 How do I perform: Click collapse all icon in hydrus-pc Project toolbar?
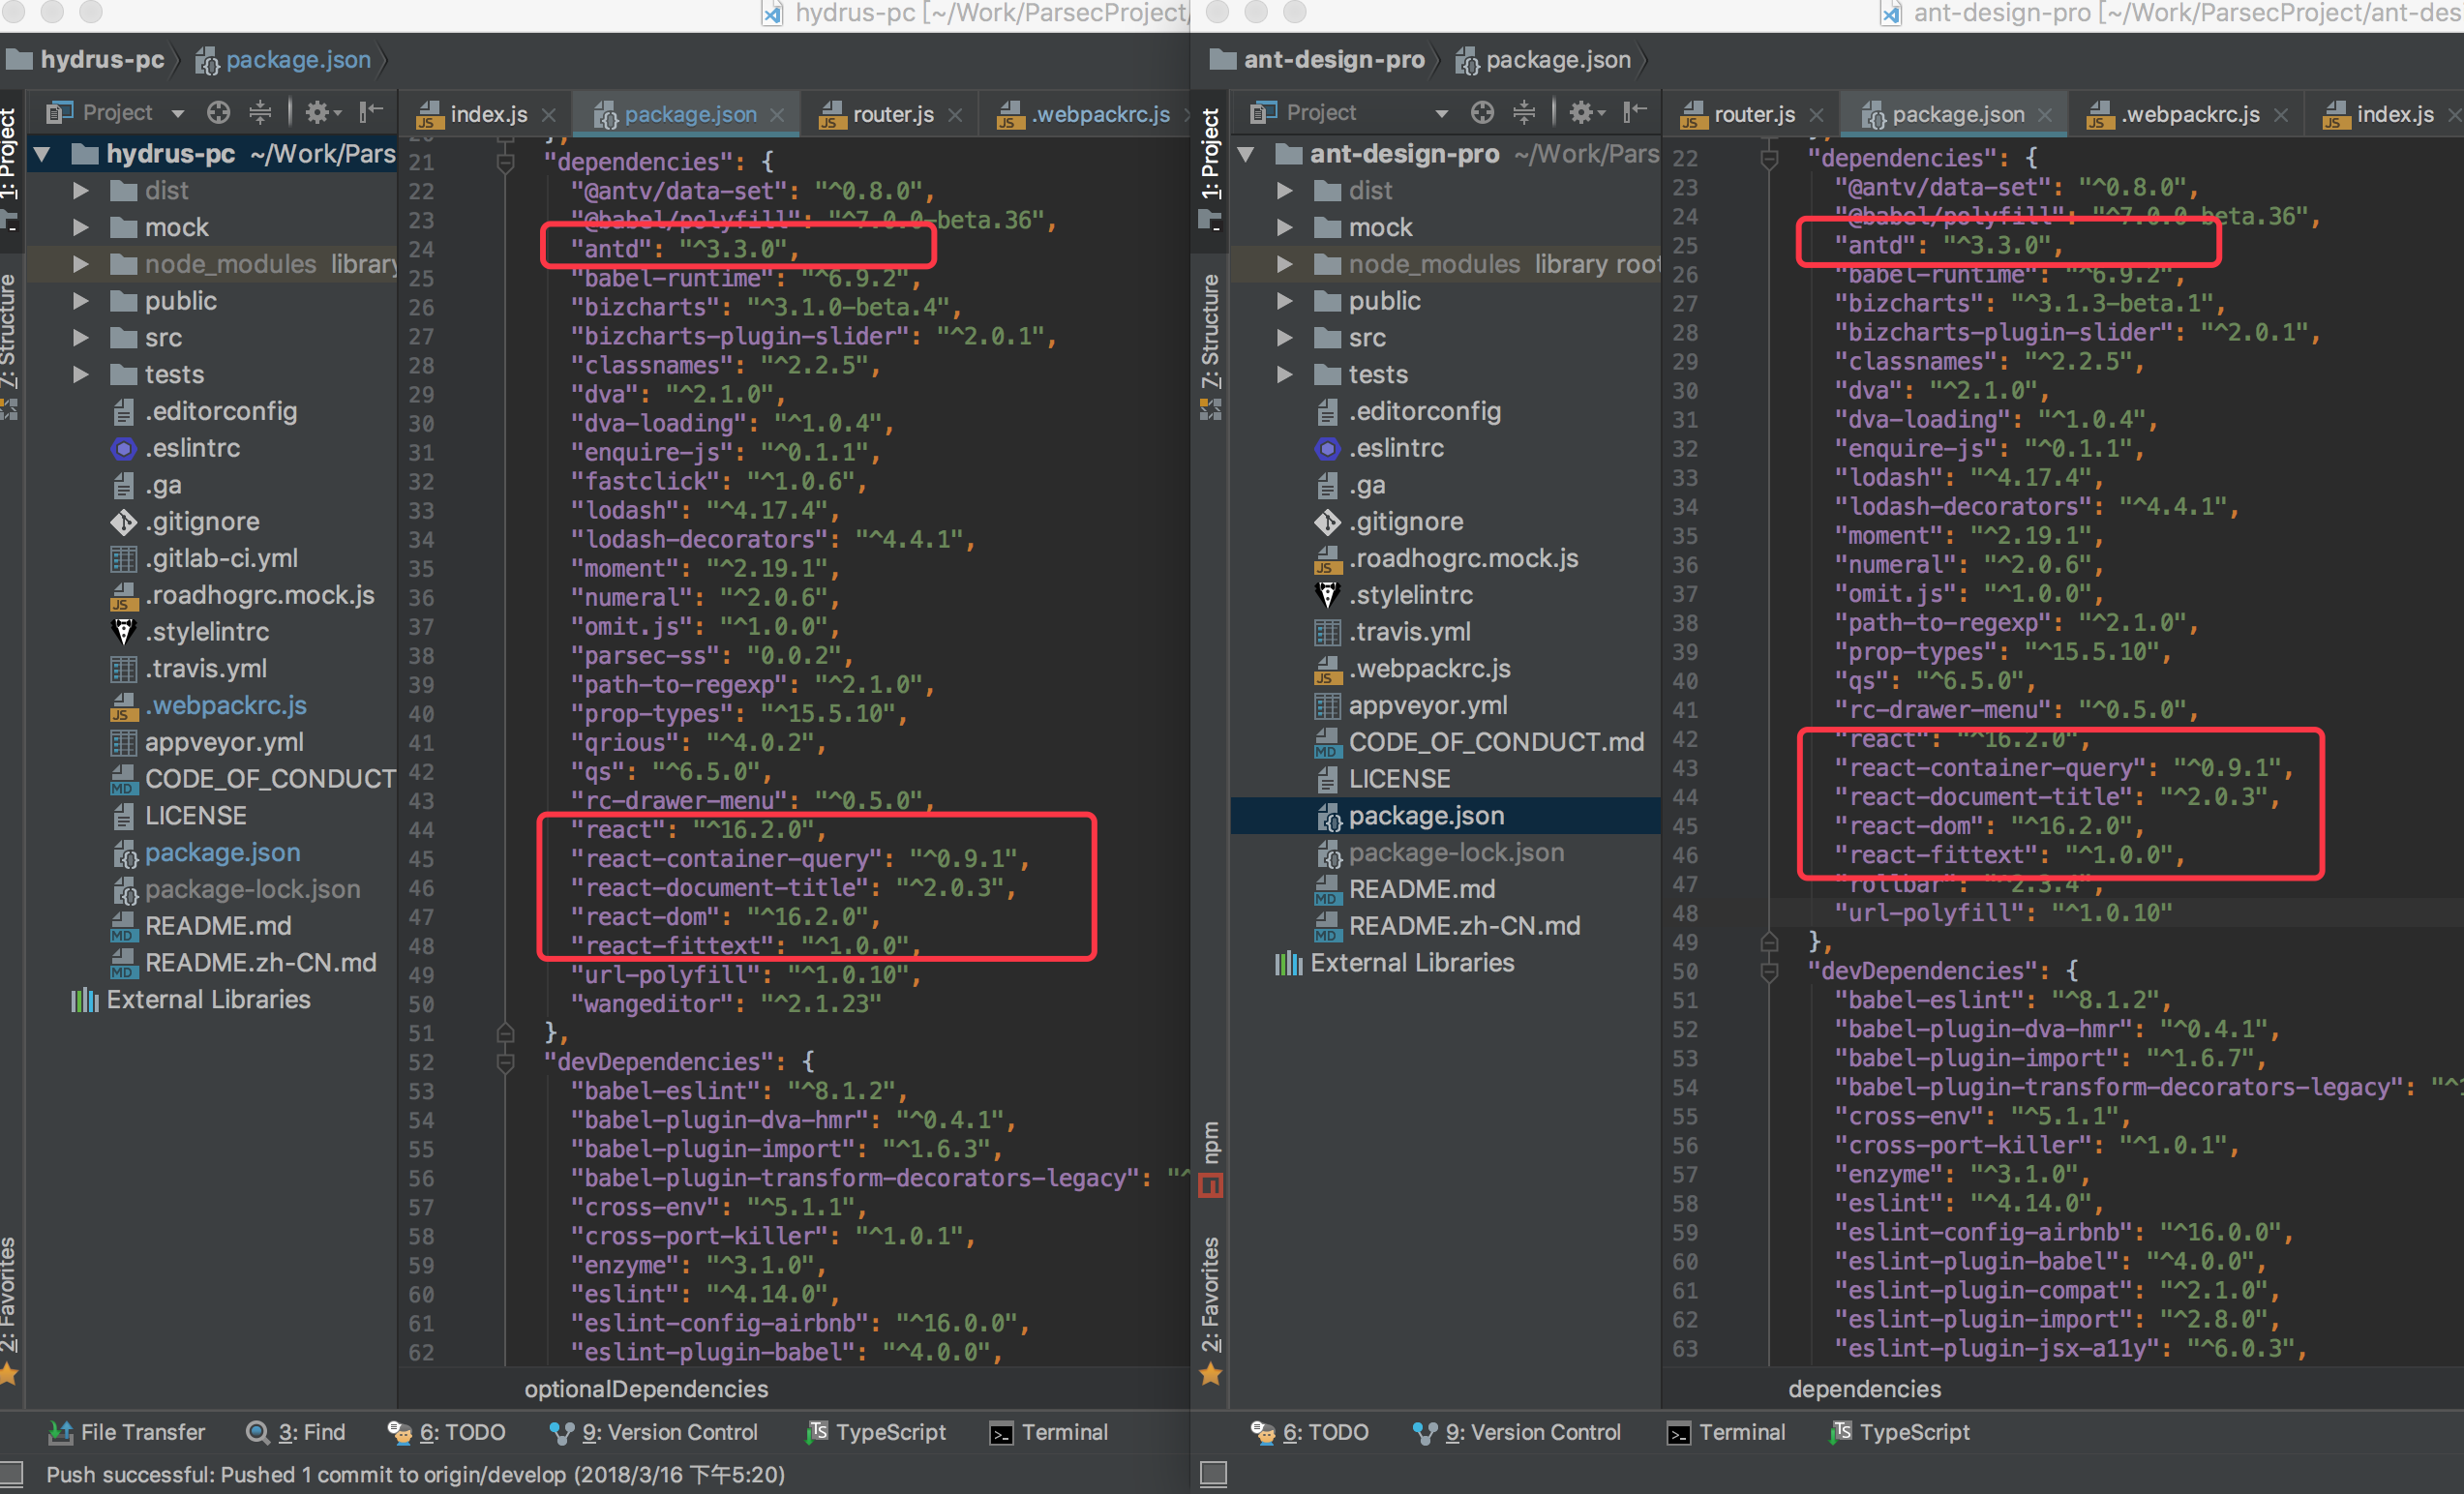[x=260, y=112]
